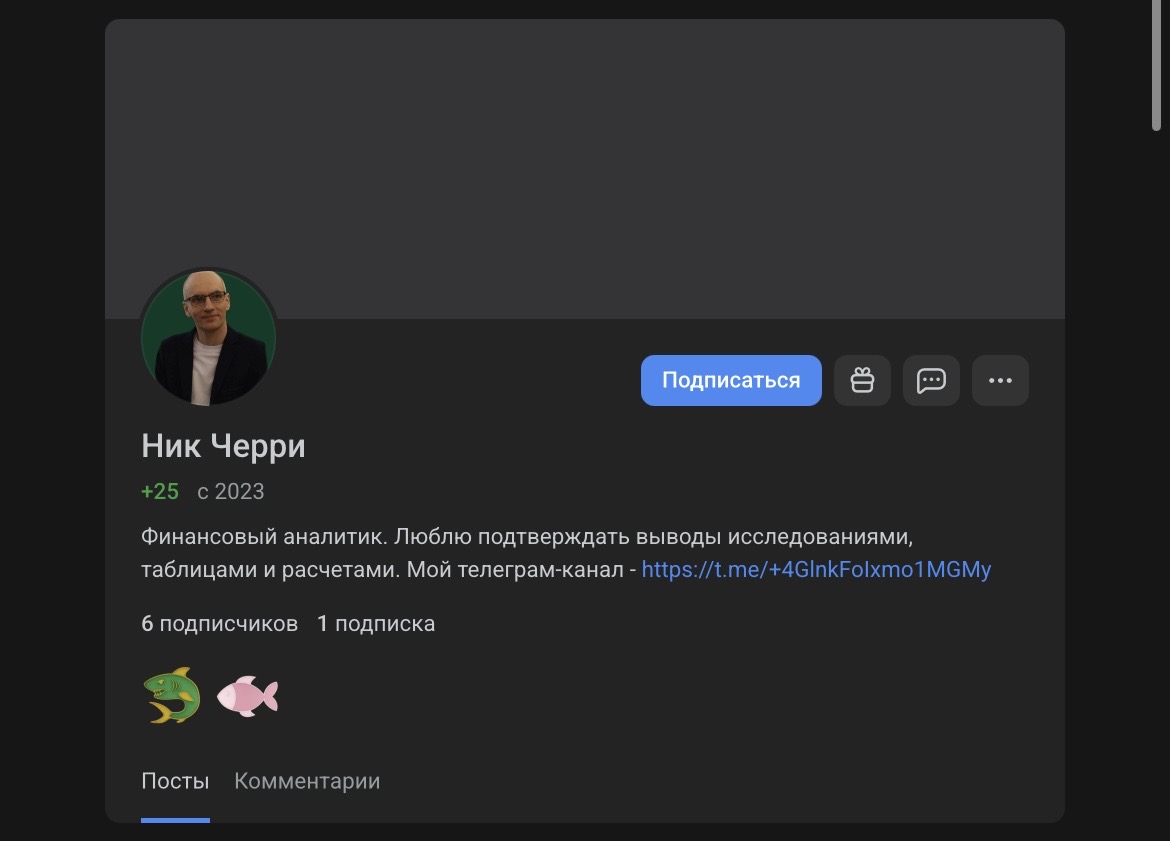
Task: Open the chat message icon button
Action: coord(931,381)
